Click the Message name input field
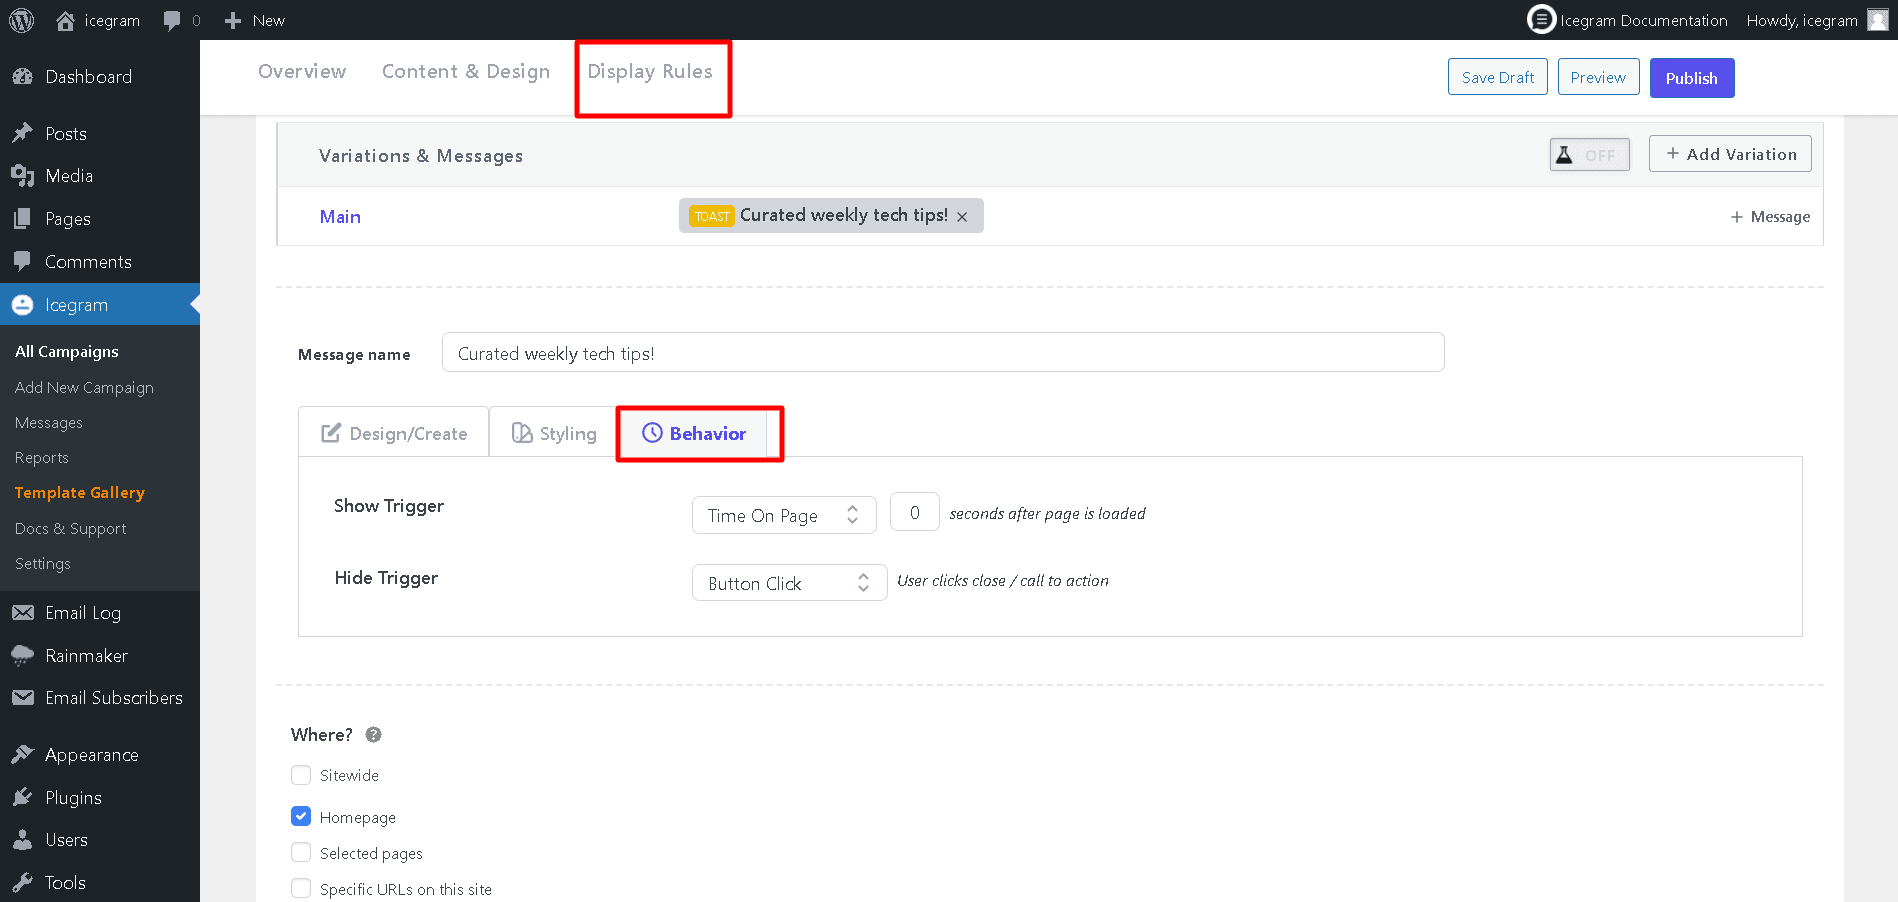This screenshot has width=1898, height=902. tap(943, 353)
